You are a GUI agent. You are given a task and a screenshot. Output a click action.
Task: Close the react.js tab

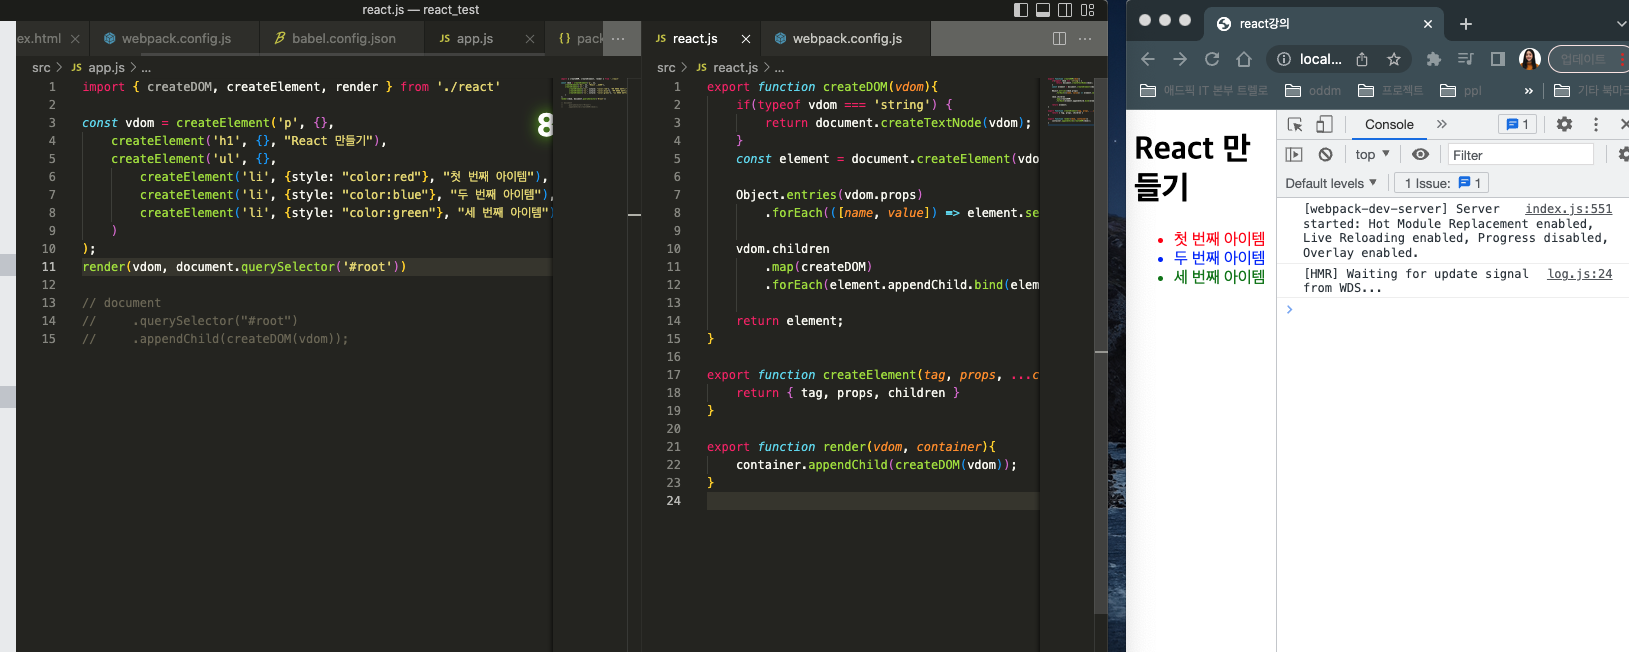[x=746, y=39]
